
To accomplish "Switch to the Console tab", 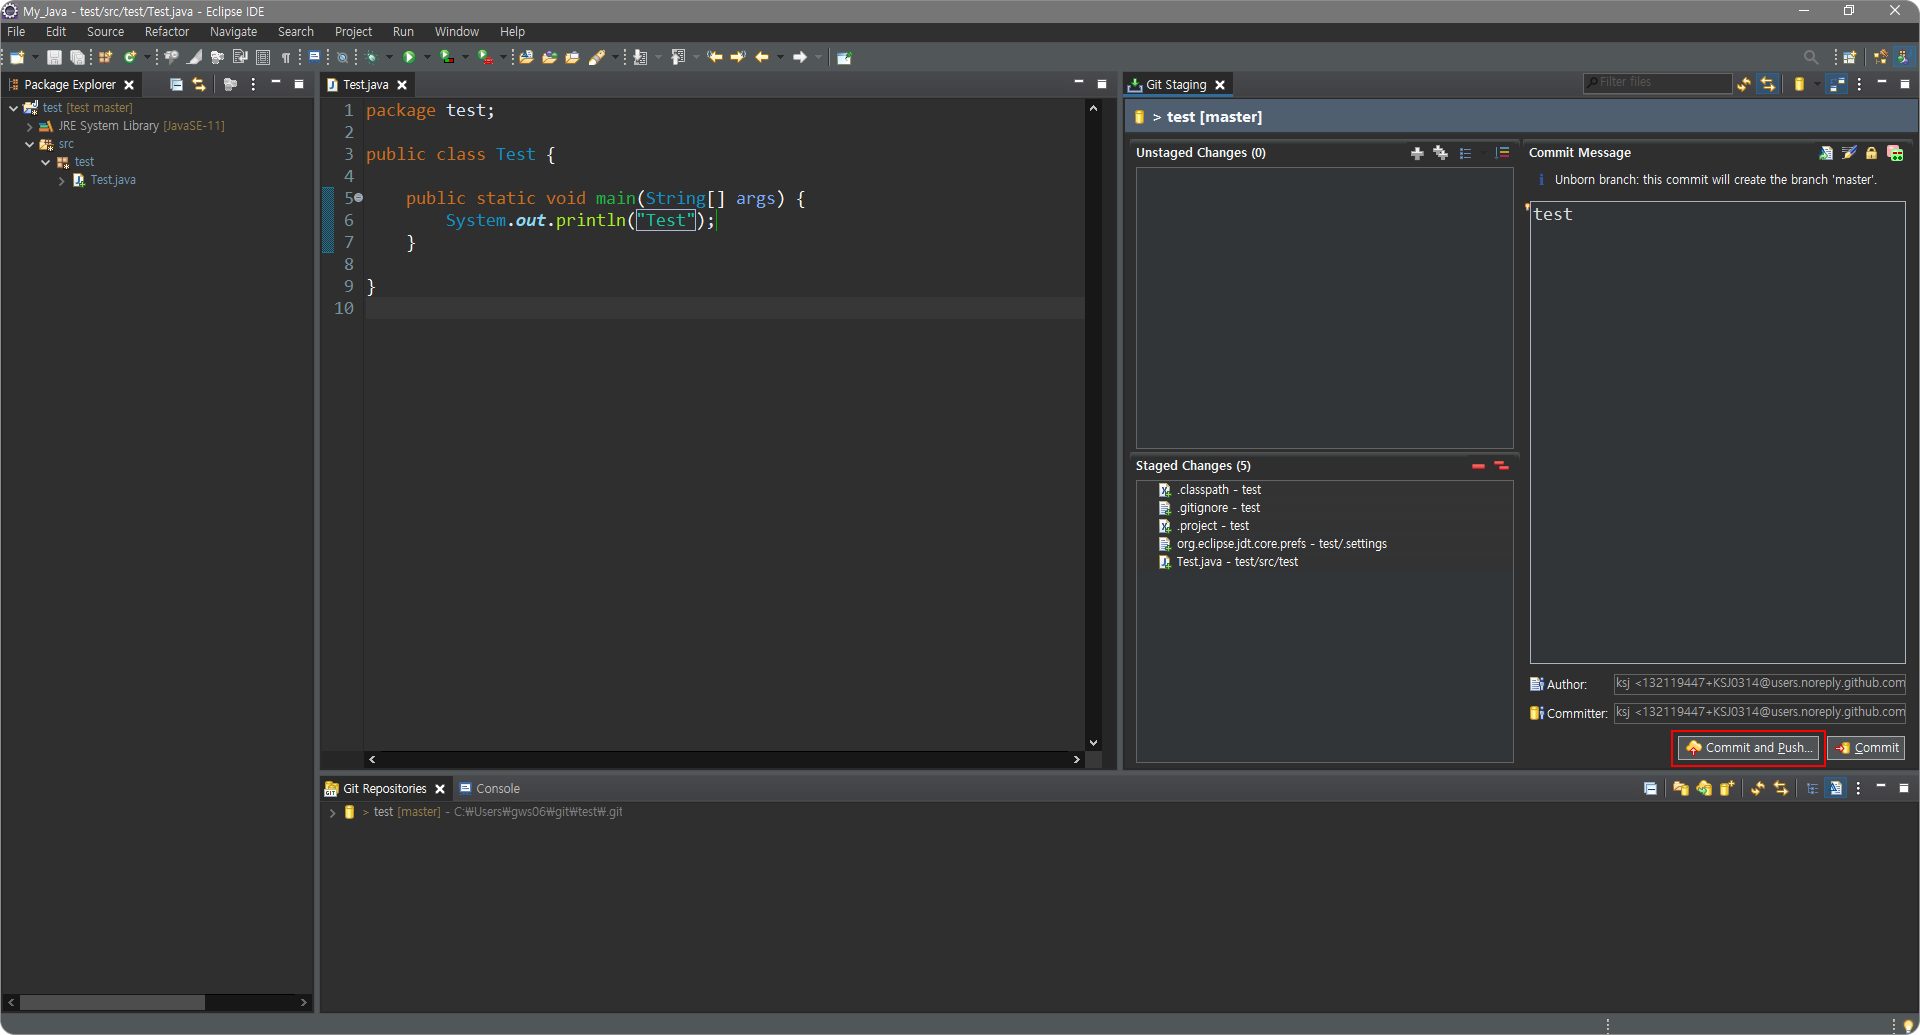I will pos(497,789).
